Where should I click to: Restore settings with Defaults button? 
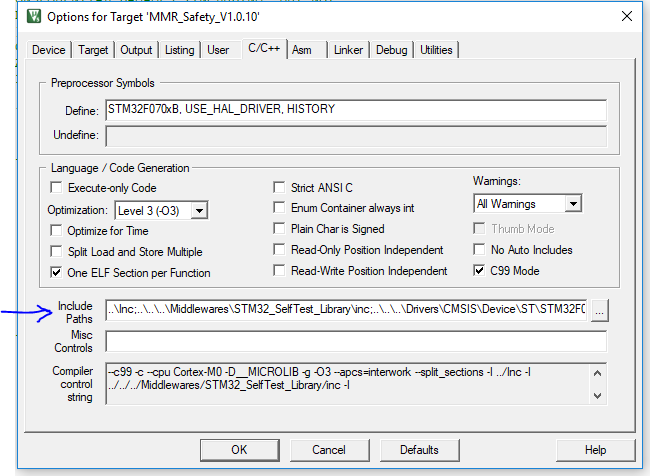click(x=419, y=450)
